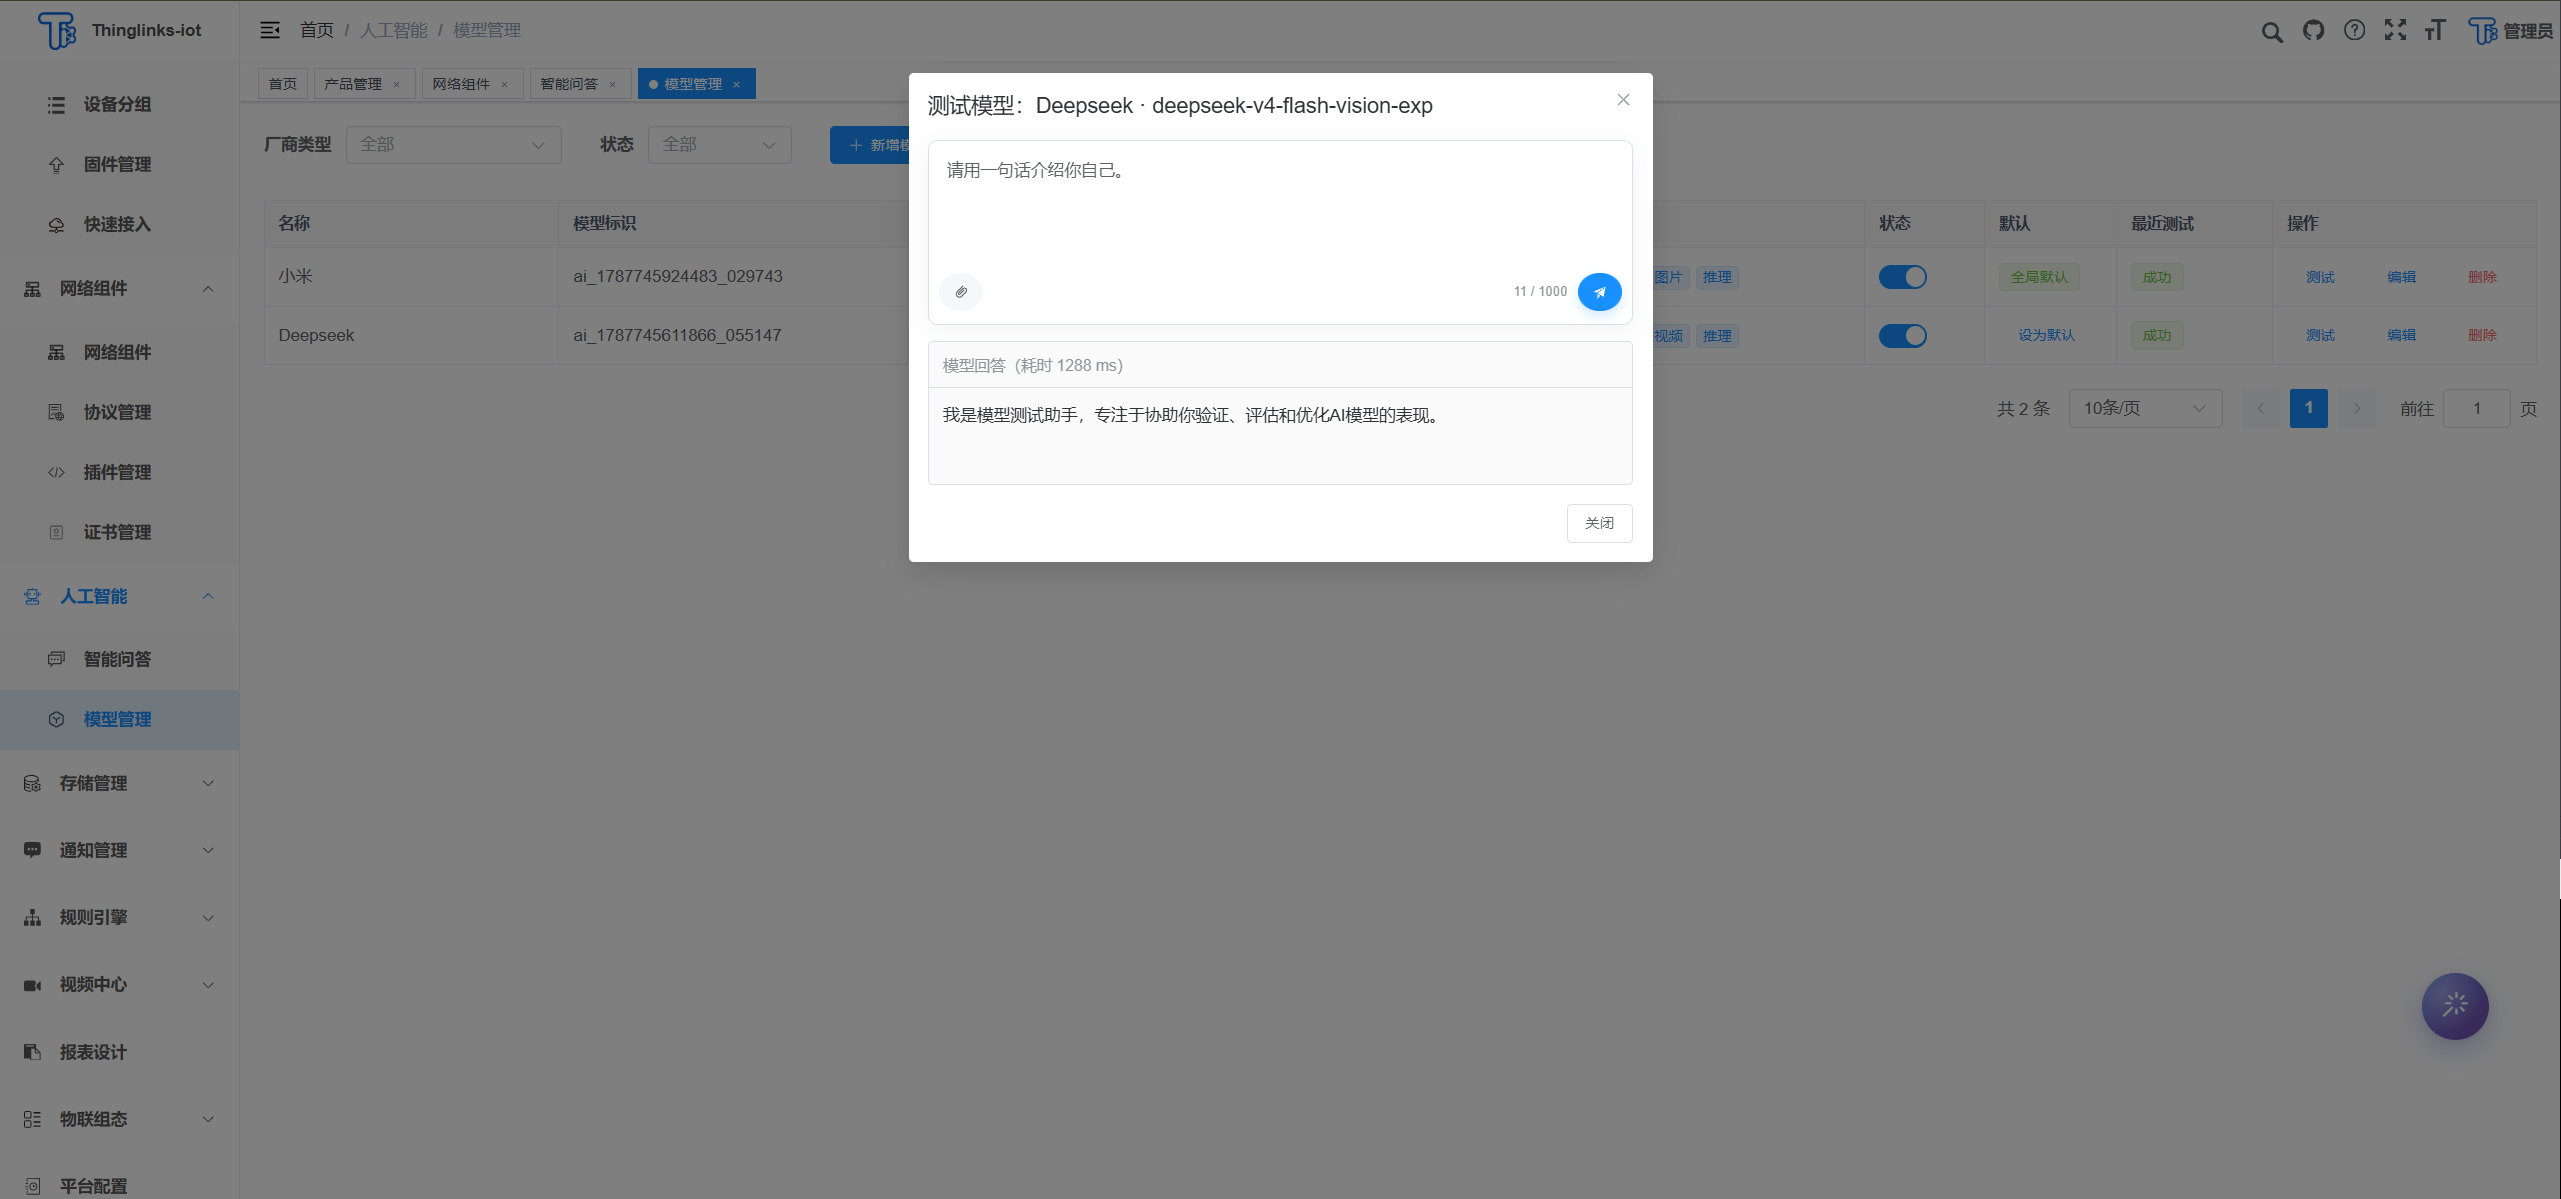Click 编辑 in the Deepseek row
The image size is (2561, 1199).
click(x=2401, y=336)
